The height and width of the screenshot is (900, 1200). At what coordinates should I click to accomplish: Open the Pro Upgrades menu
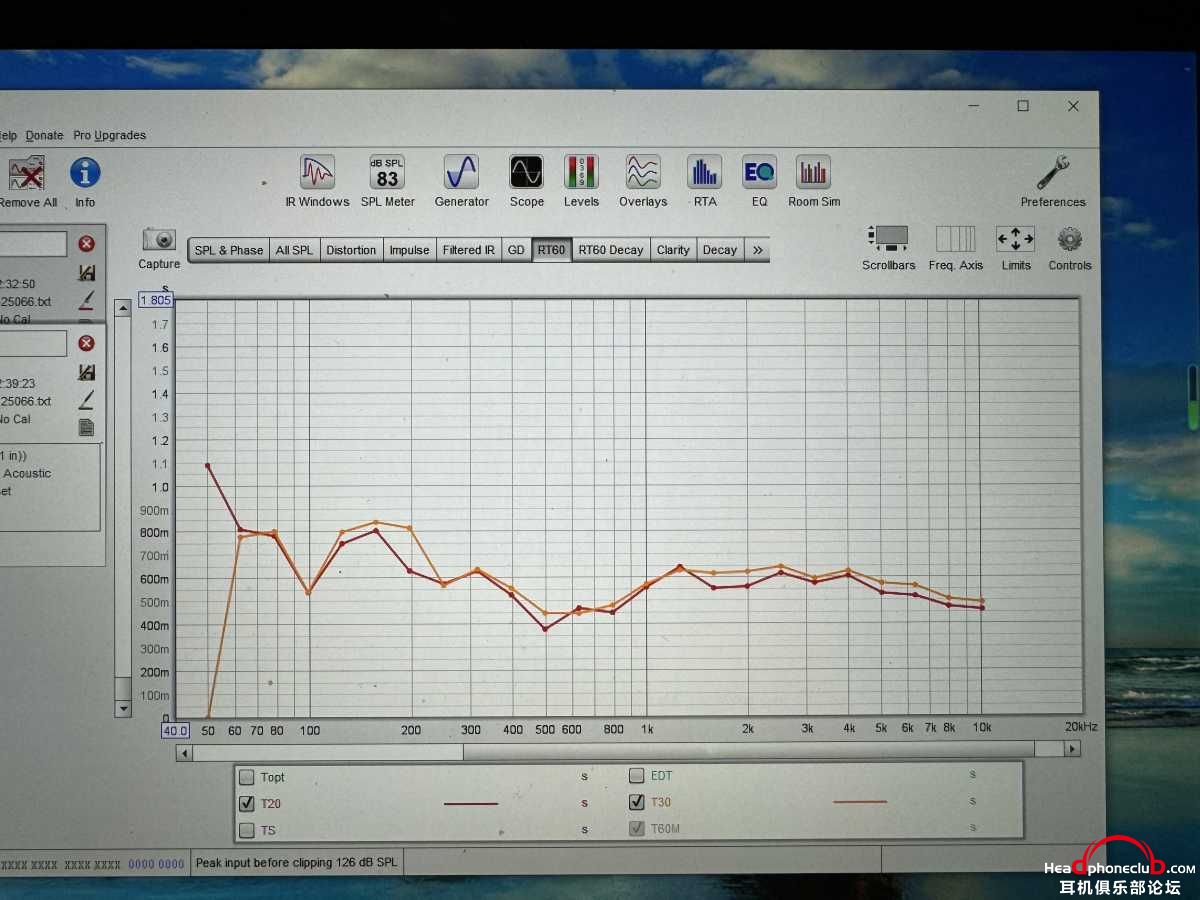109,136
